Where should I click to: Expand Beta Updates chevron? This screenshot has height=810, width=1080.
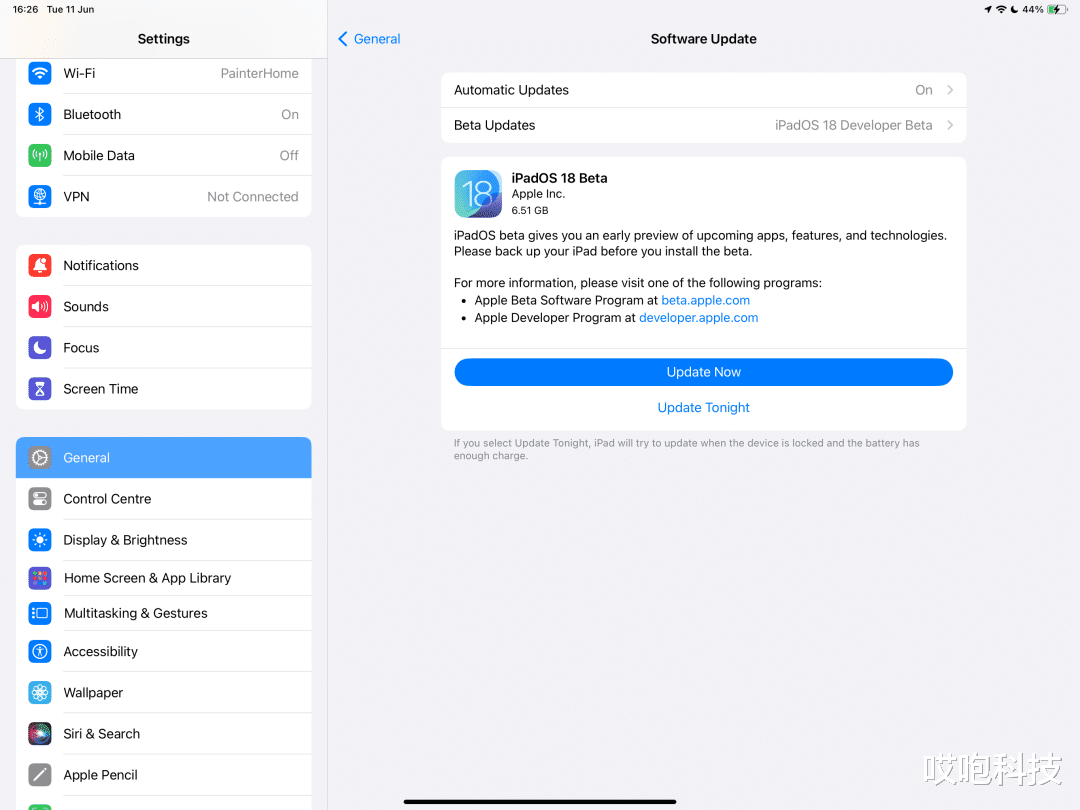pos(950,125)
